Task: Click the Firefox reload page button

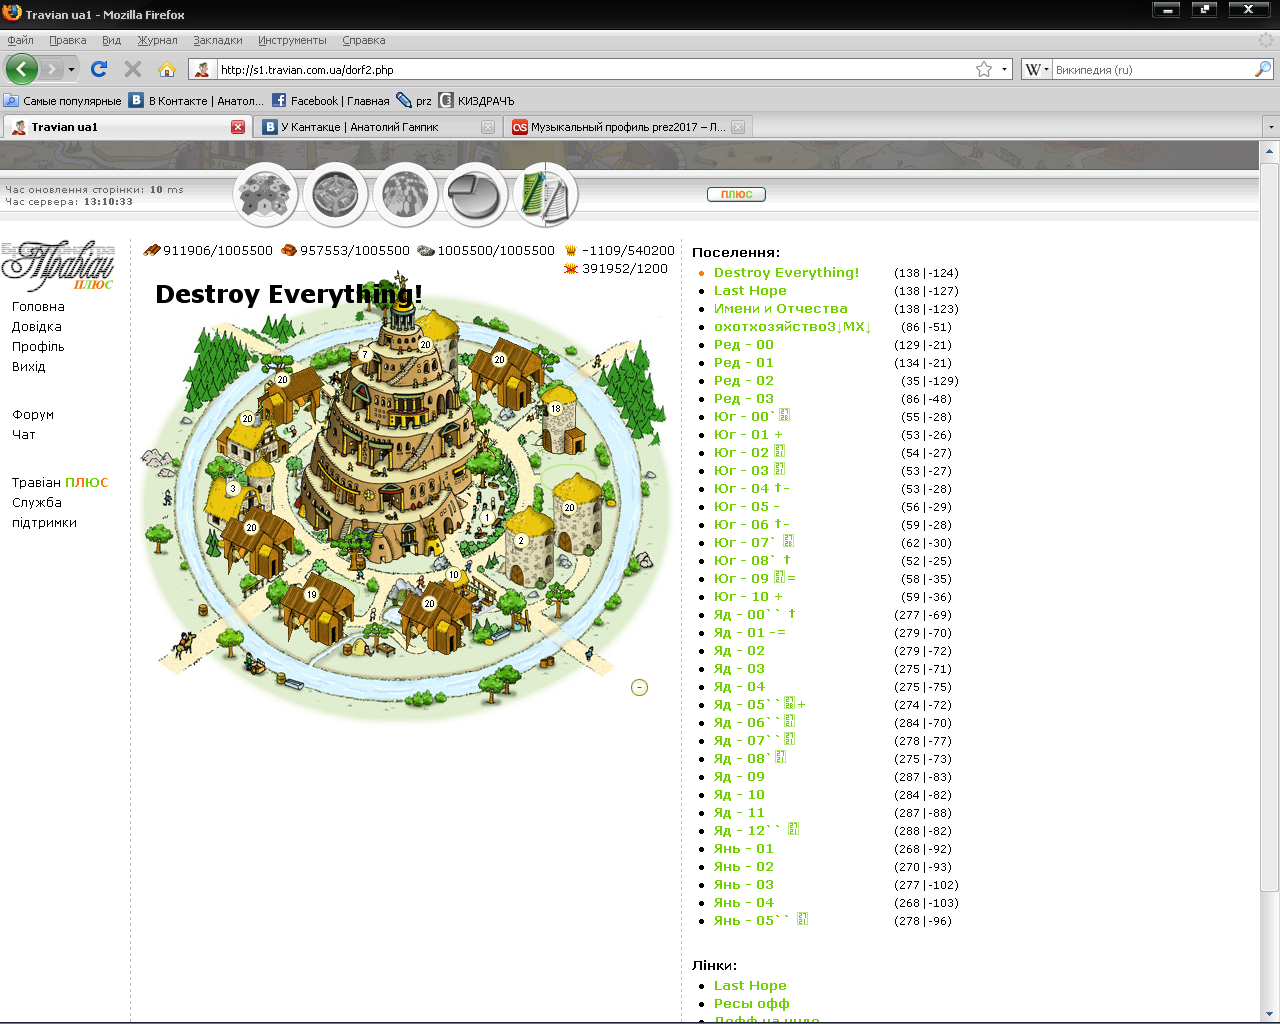Action: point(98,69)
